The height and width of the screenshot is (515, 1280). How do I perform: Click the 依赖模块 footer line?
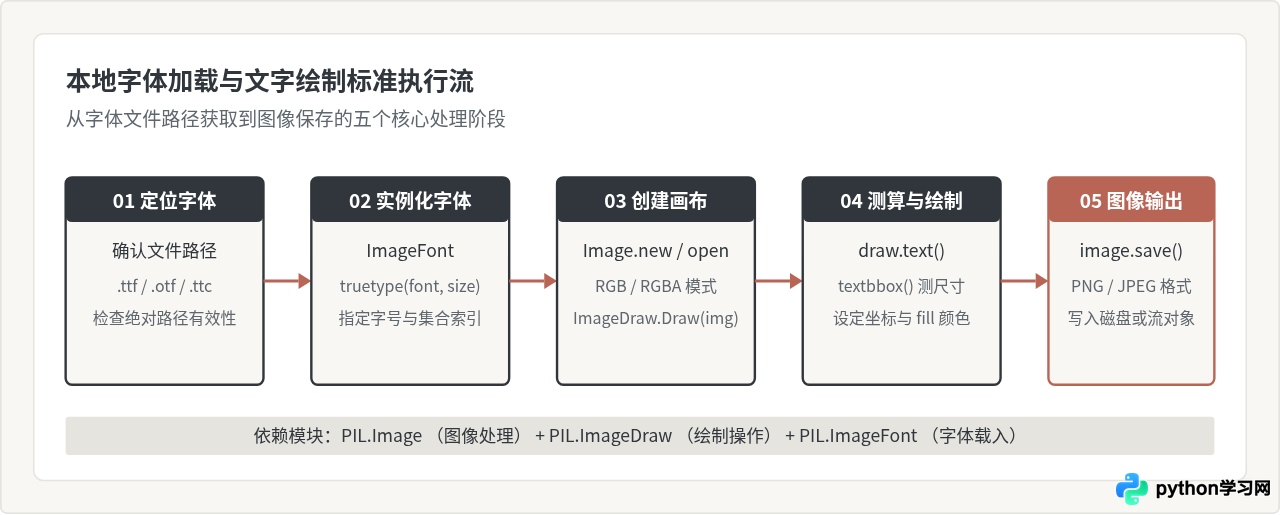click(x=640, y=436)
